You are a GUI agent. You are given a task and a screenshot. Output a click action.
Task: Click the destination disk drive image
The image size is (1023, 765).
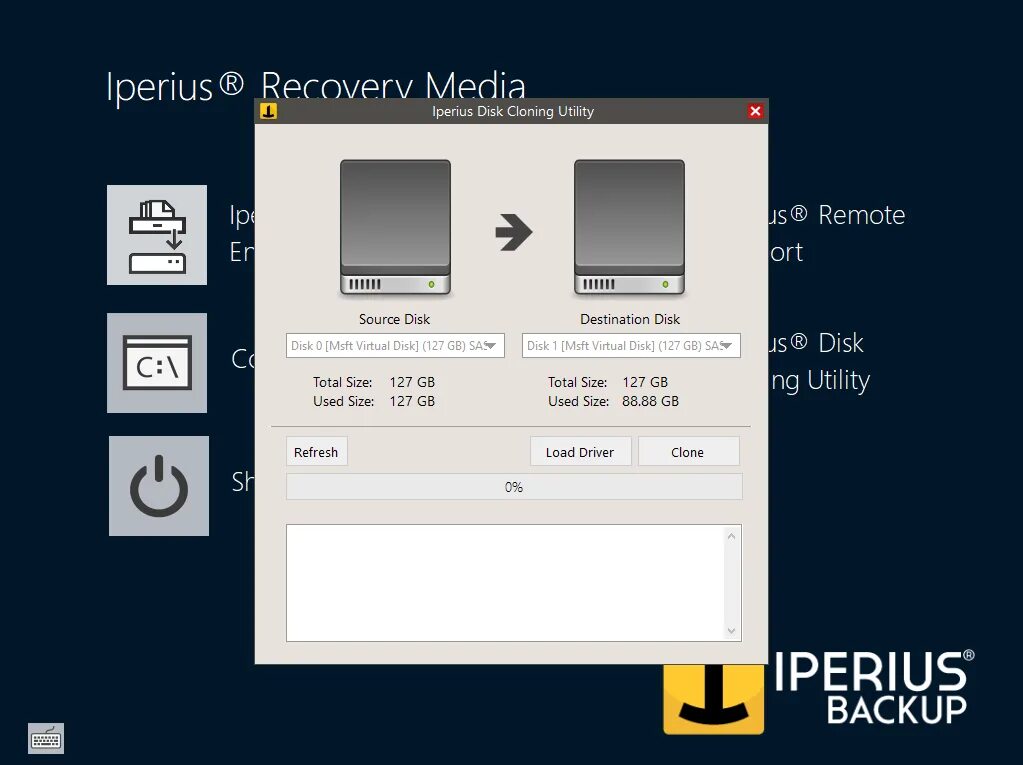630,228
